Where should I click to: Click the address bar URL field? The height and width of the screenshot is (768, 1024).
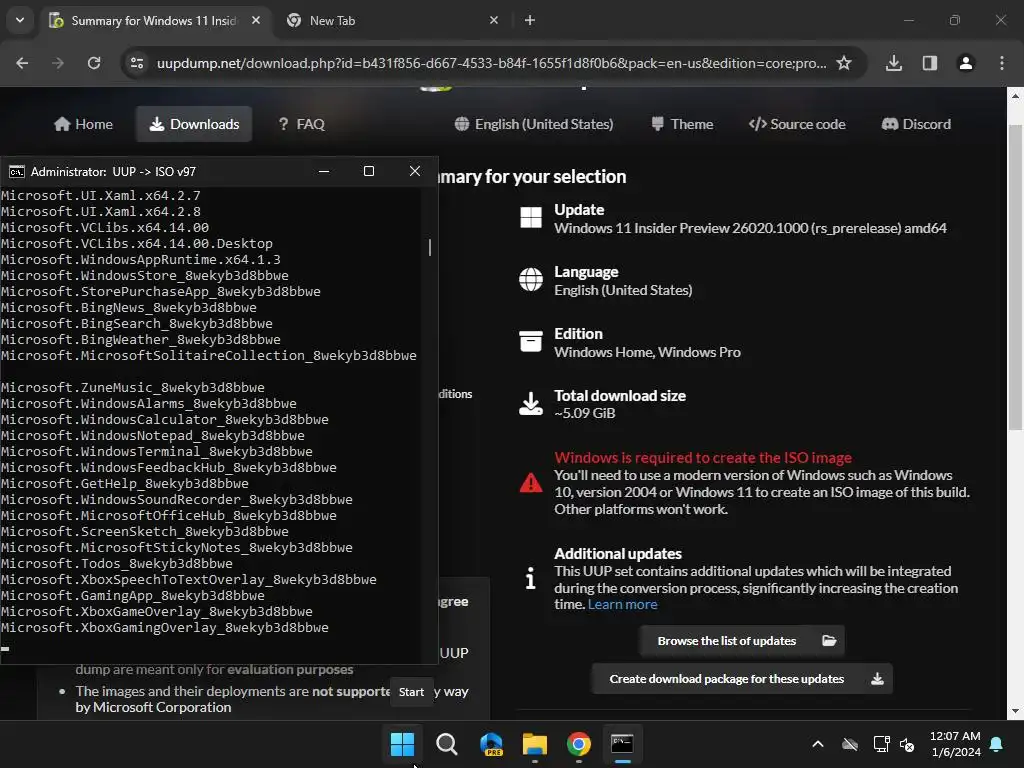tap(491, 63)
